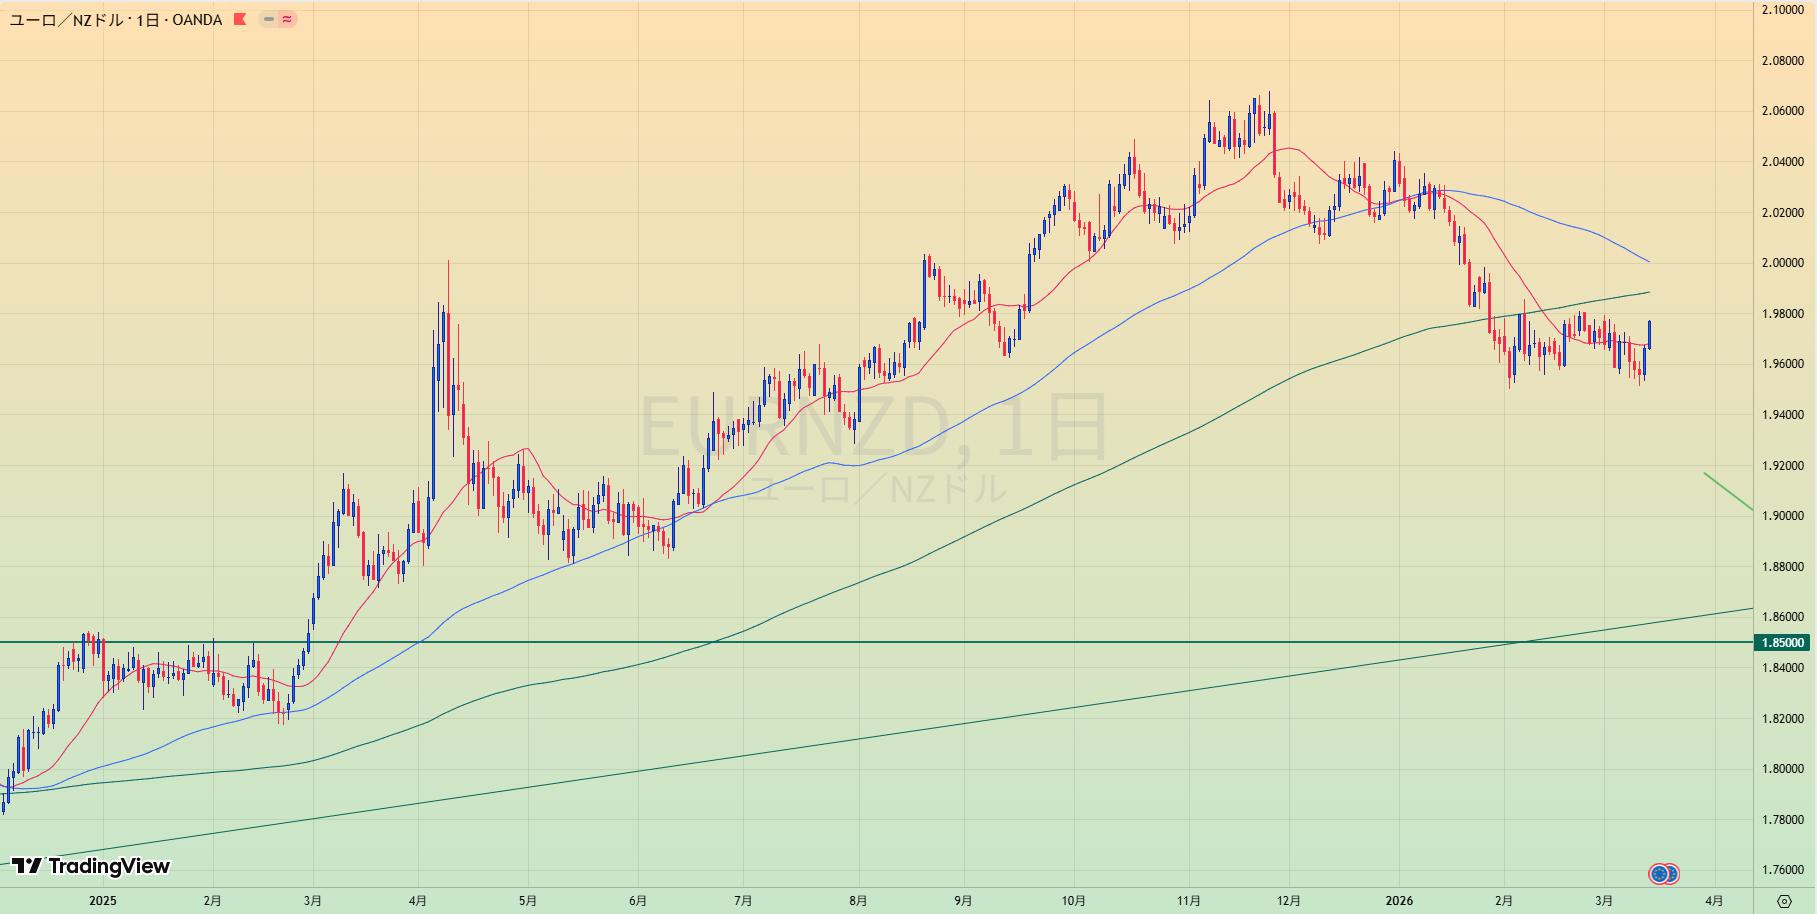Select the 1.85000 price label
1817x914 pixels.
pos(1782,643)
